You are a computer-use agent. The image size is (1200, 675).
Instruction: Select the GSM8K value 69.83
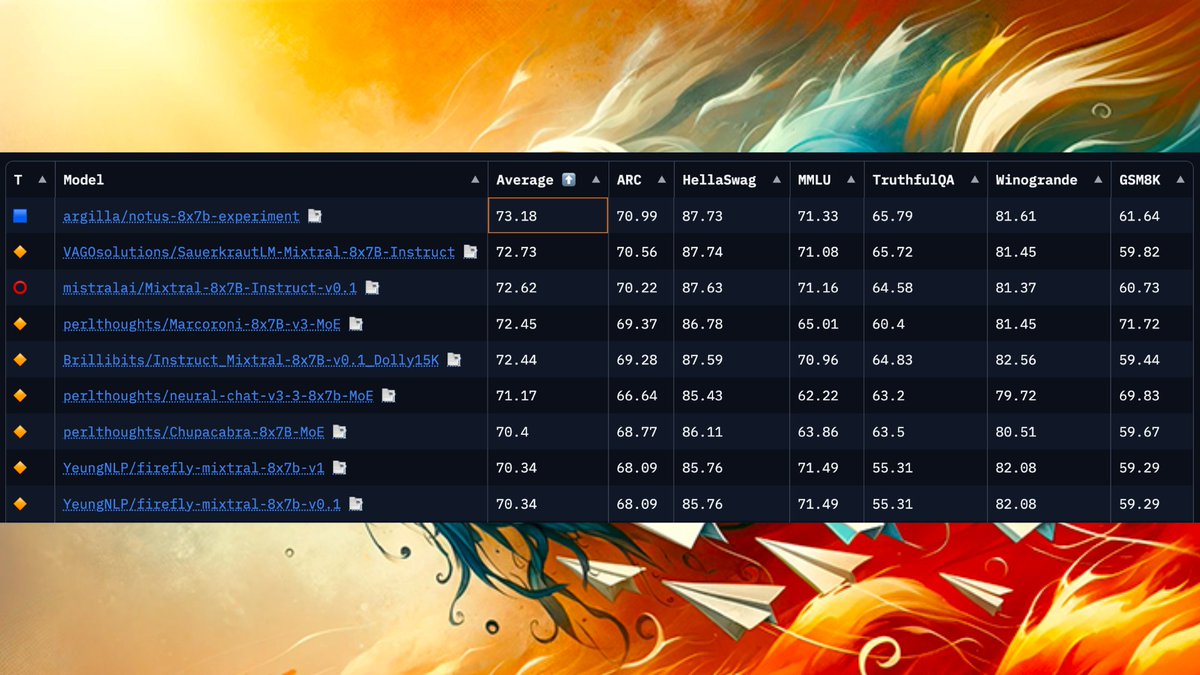click(x=1140, y=396)
